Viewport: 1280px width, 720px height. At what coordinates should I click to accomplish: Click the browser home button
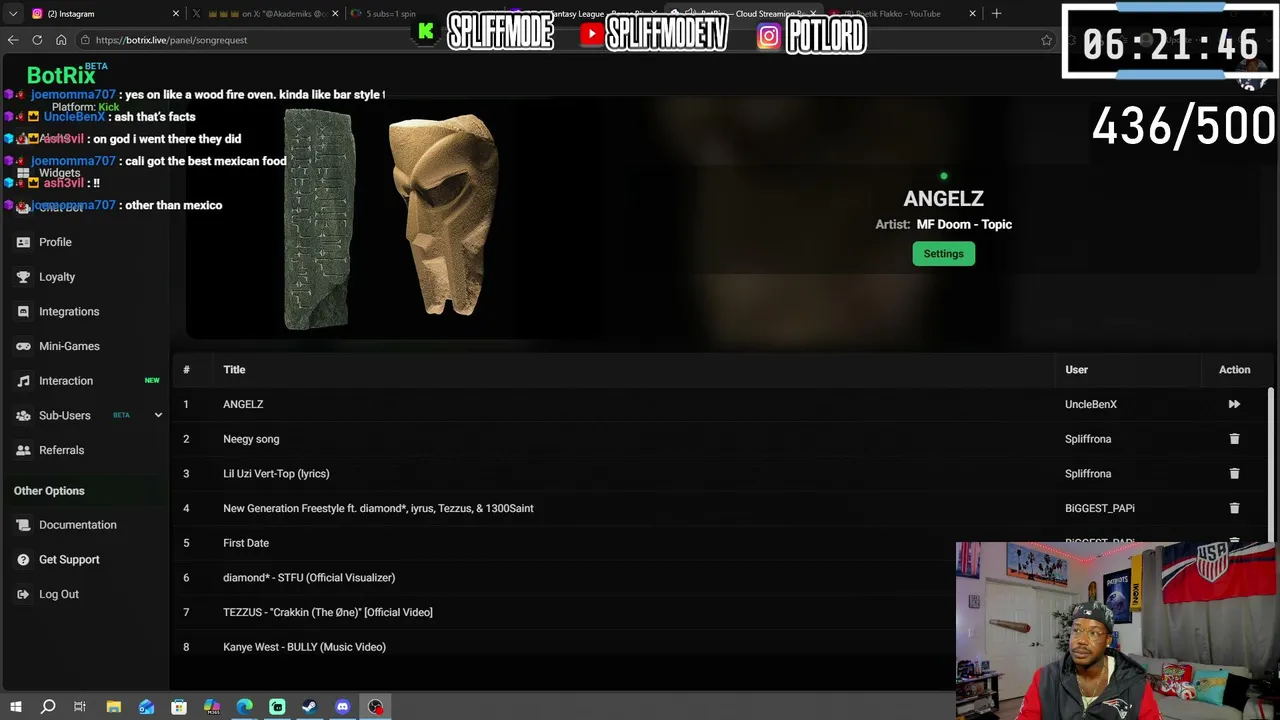61,40
